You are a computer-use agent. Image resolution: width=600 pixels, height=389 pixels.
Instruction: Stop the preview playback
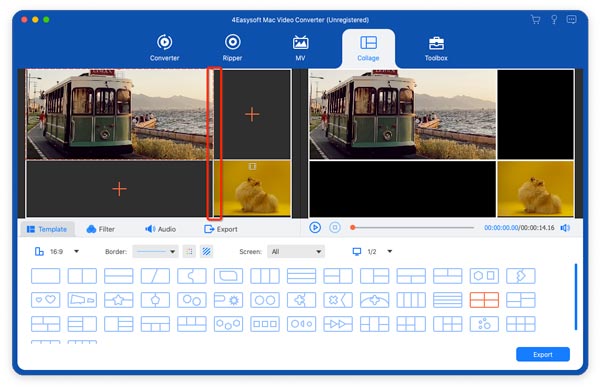335,228
